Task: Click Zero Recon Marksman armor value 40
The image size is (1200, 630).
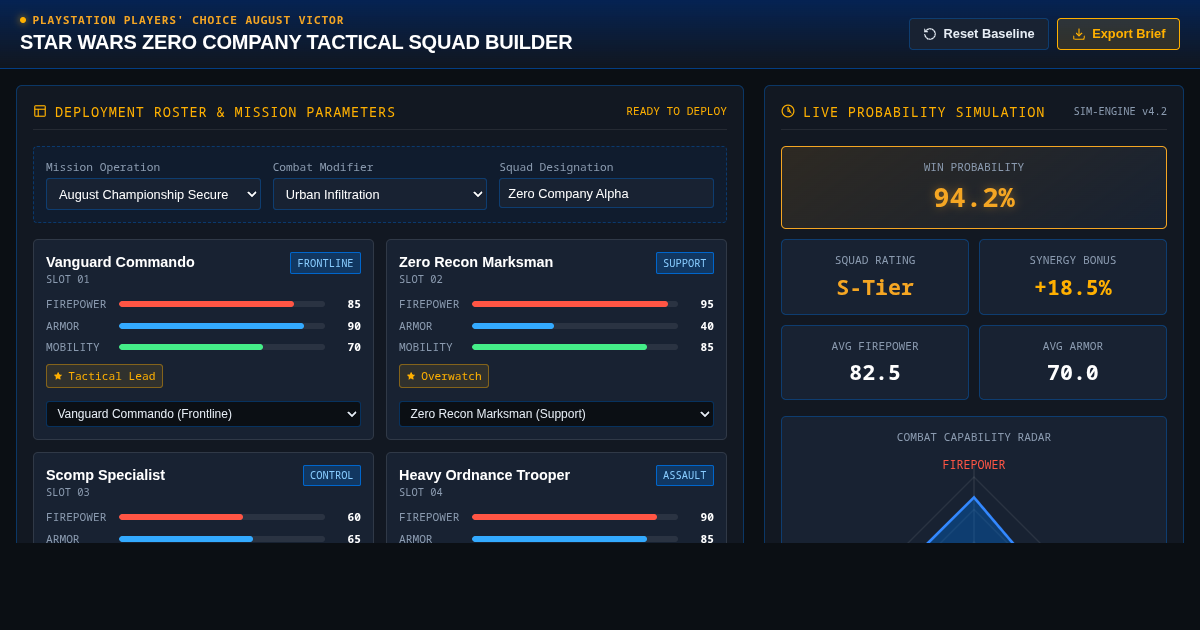Action: [x=707, y=326]
